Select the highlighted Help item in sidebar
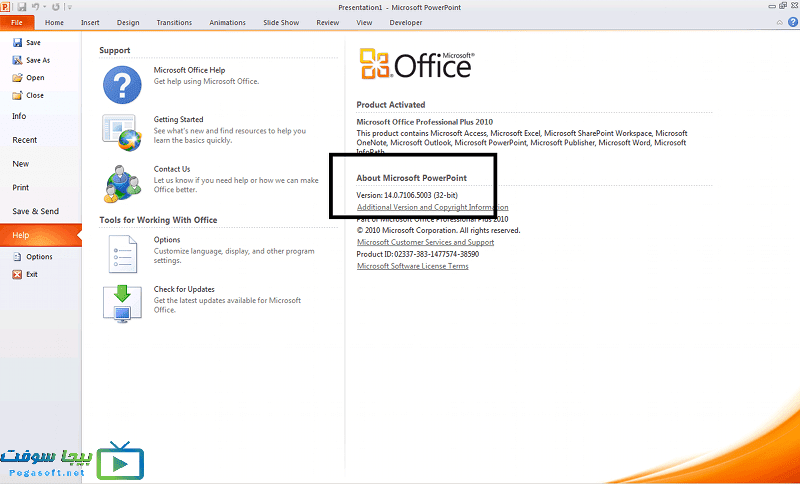Viewport: 800px width, 484px height. click(x=40, y=235)
